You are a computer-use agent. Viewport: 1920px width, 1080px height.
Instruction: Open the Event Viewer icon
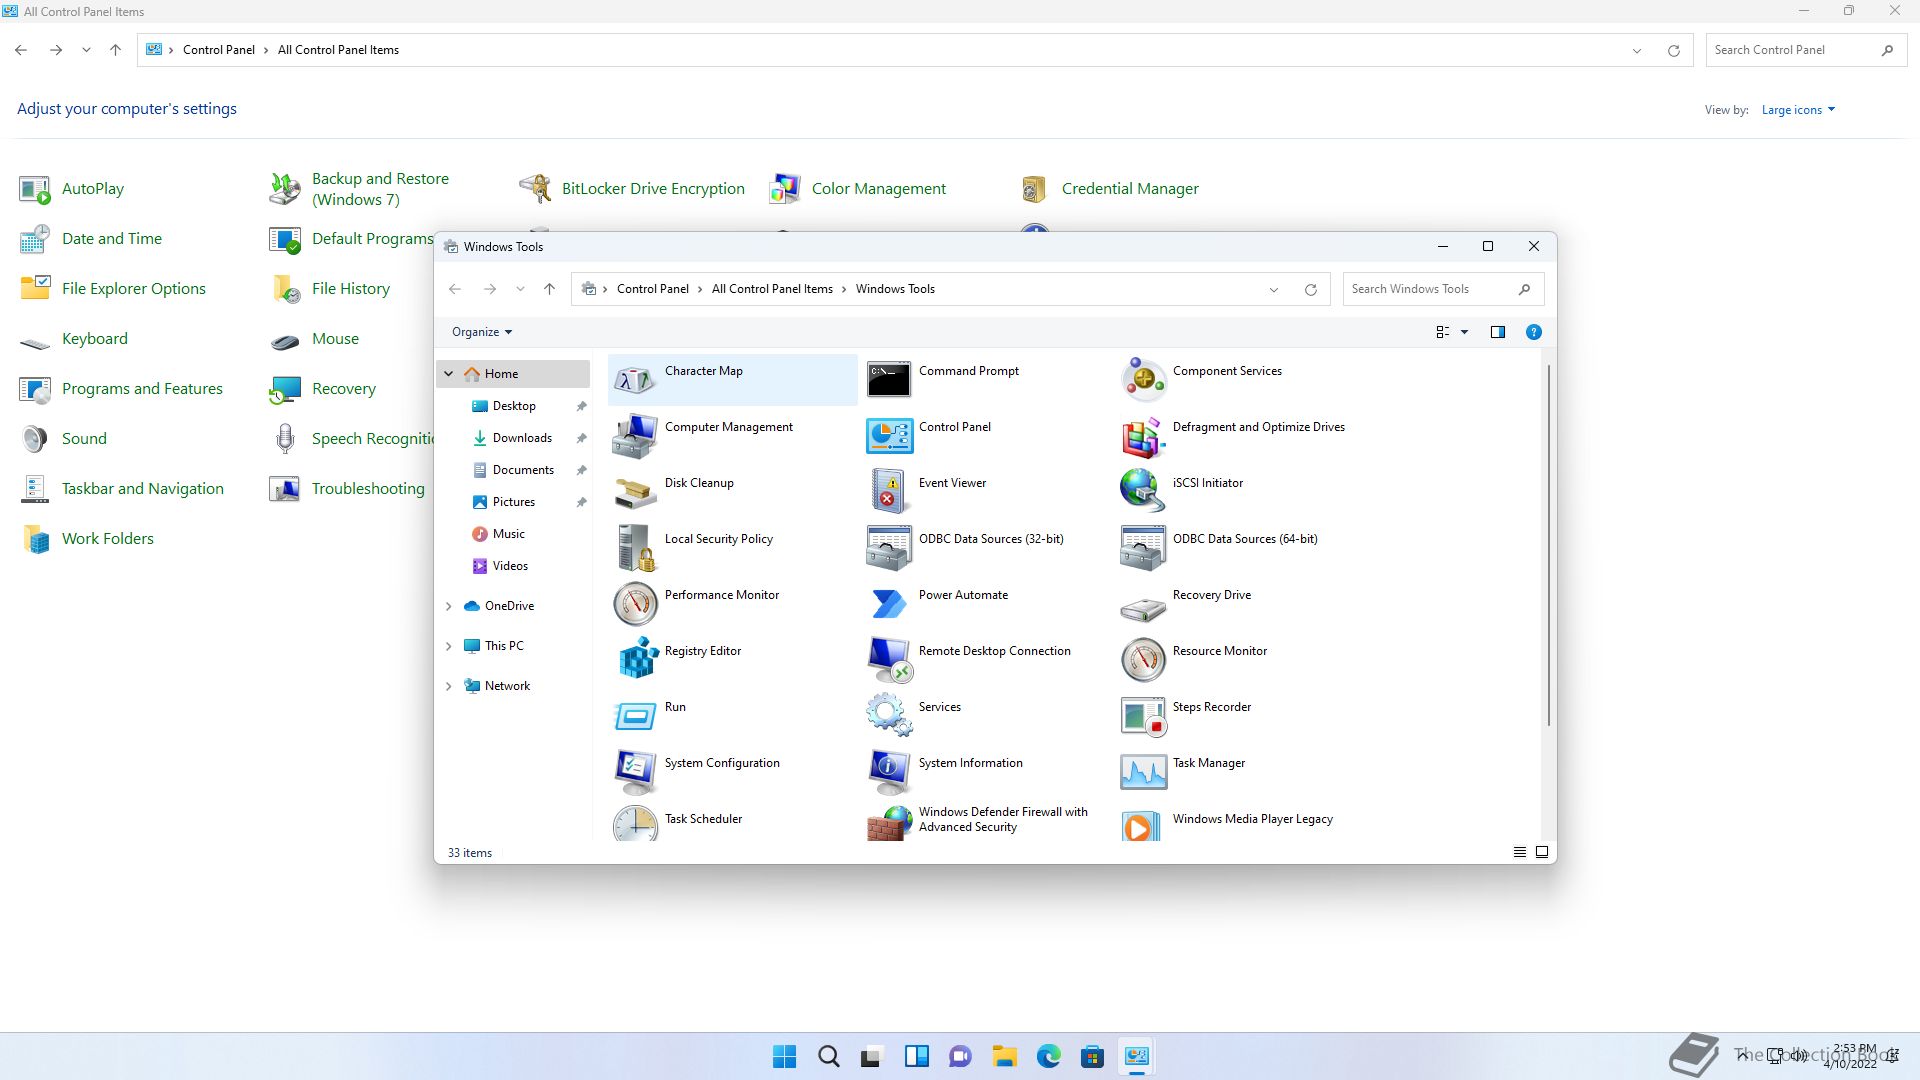pos(889,492)
